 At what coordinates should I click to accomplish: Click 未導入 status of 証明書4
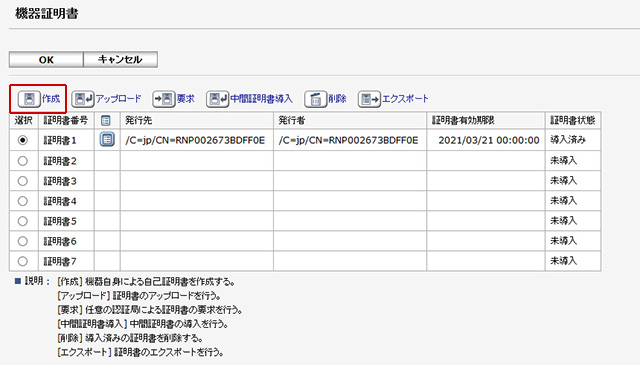[564, 200]
